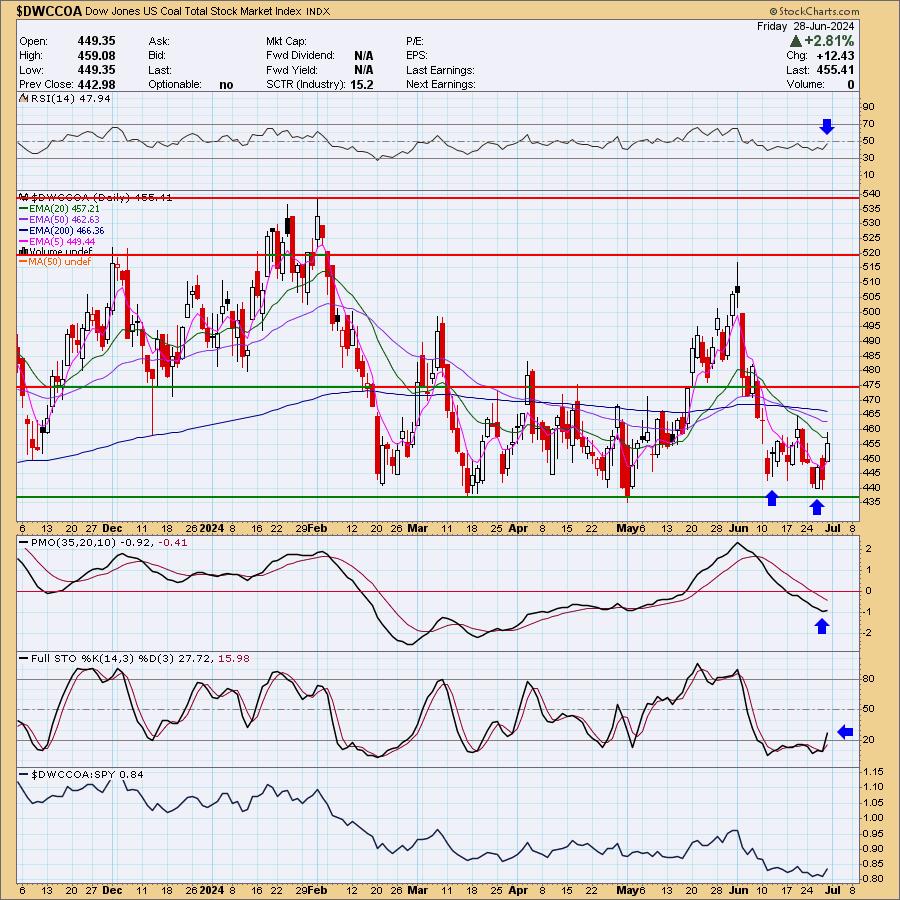This screenshot has height=900, width=900.
Task: Click the green EMA(20) legend line marker
Action: 24,209
